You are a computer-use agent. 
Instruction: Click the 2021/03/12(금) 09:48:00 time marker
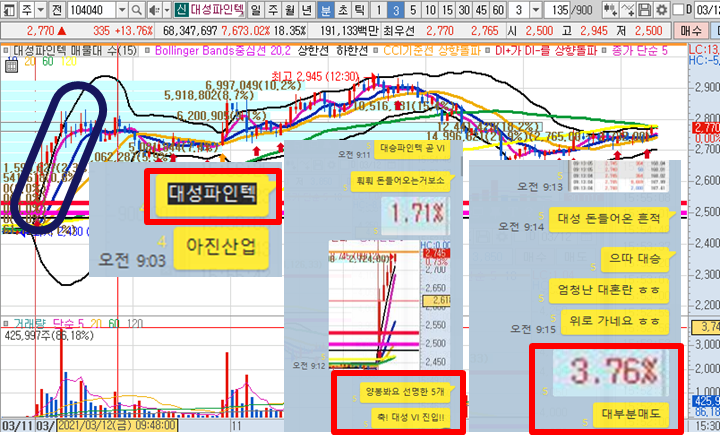click(x=117, y=425)
